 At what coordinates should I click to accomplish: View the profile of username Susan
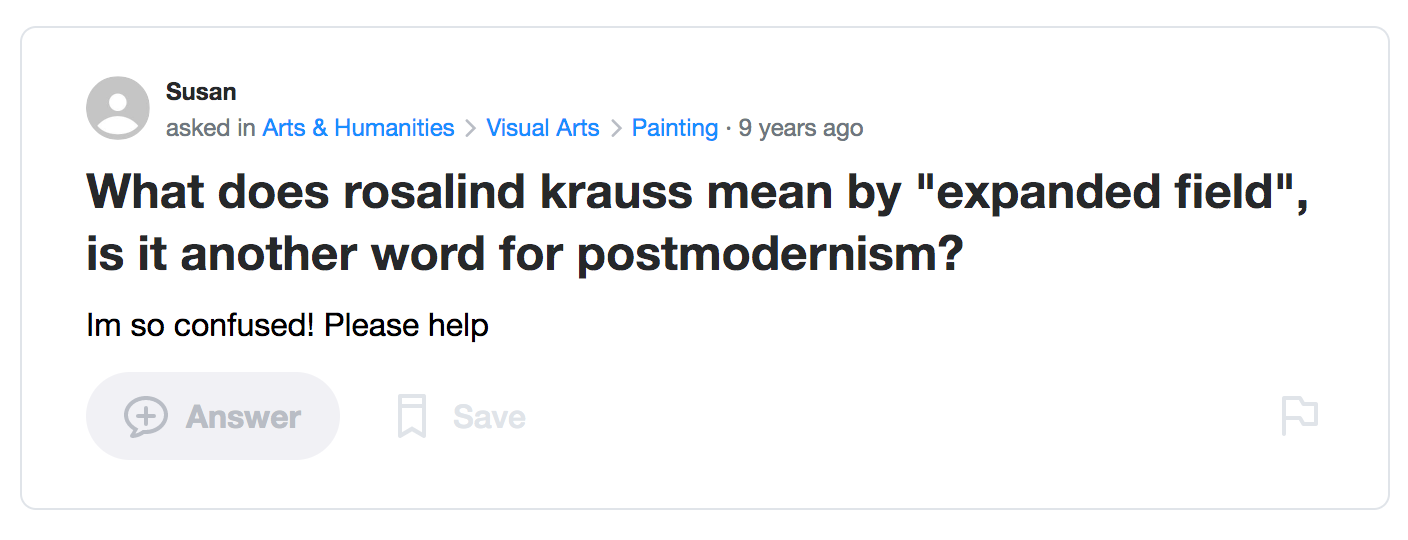pyautogui.click(x=201, y=92)
